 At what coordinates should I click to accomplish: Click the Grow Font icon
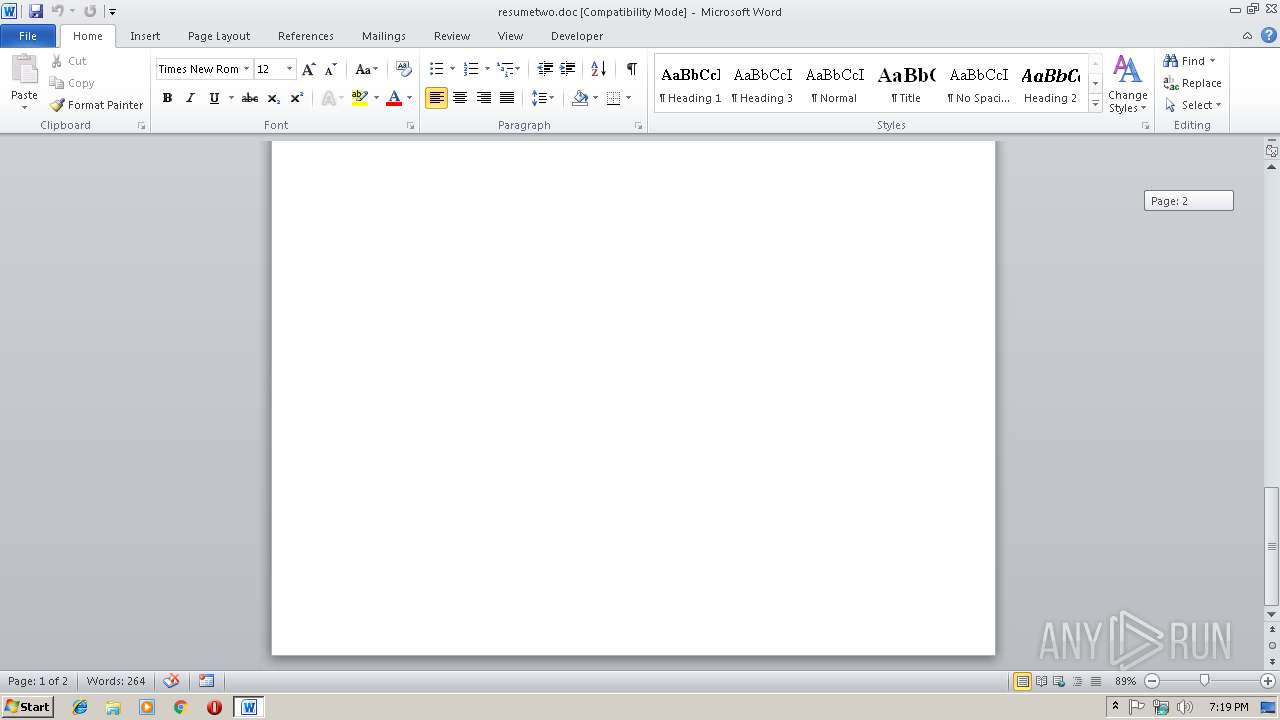point(309,69)
